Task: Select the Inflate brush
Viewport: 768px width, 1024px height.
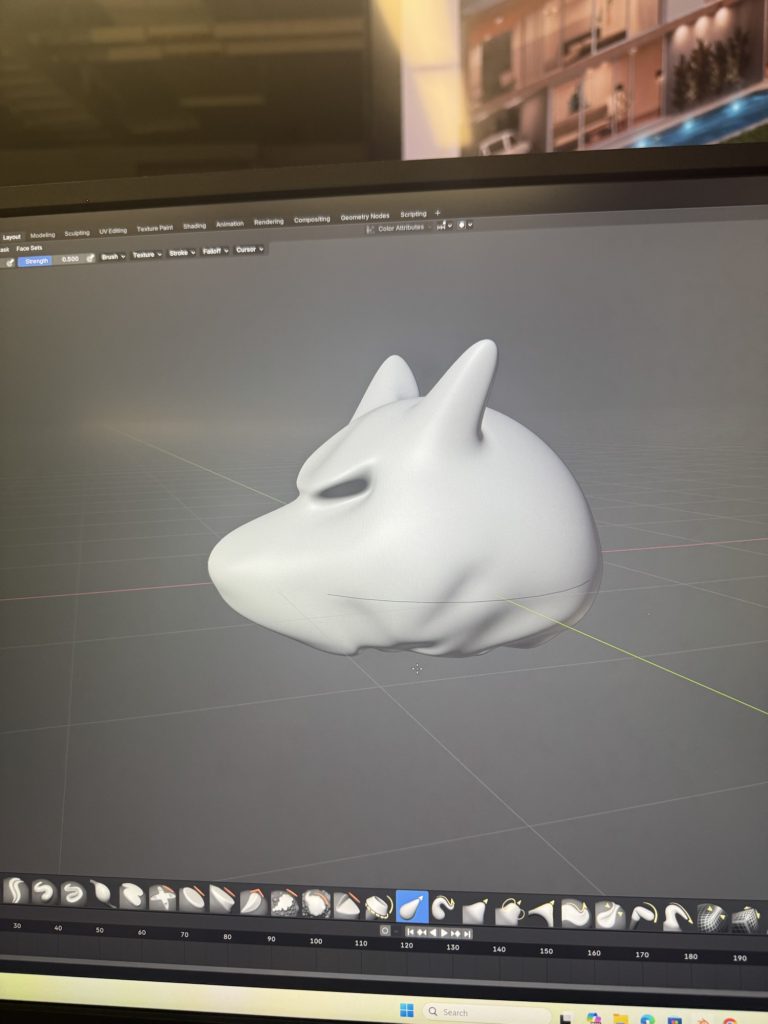Action: pyautogui.click(x=192, y=899)
